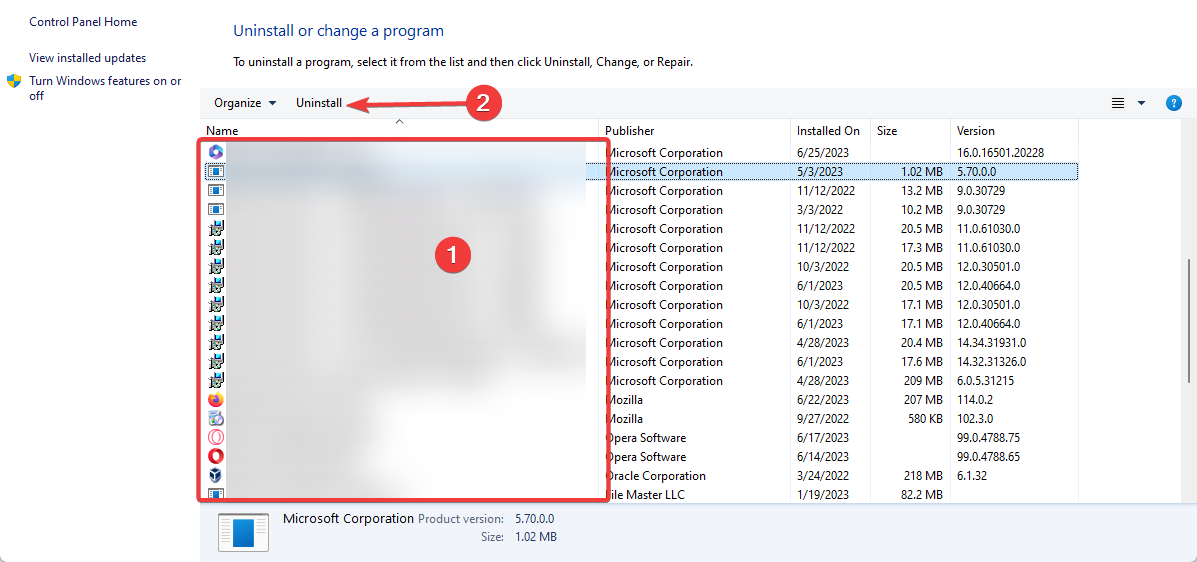Open Turn Windows features on or off
This screenshot has height=562, width=1197.
(x=105, y=89)
